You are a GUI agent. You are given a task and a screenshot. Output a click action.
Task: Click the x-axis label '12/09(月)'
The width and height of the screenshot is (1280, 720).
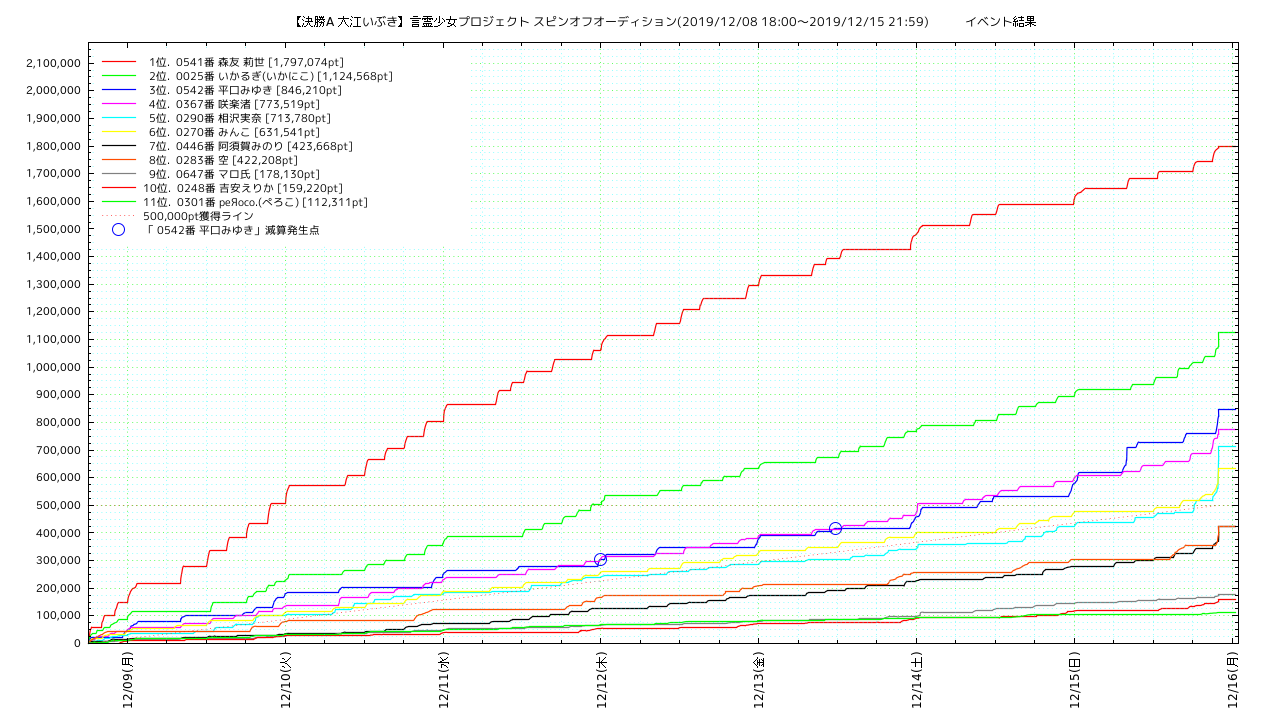click(127, 681)
